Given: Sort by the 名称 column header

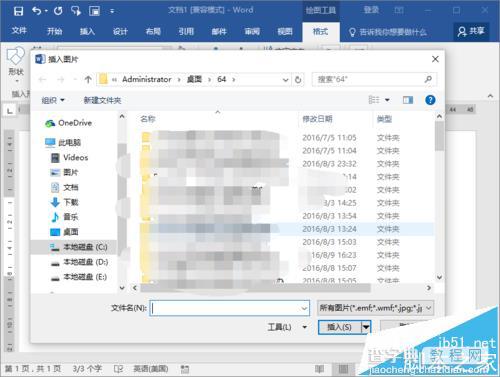Looking at the screenshot, I should pyautogui.click(x=148, y=119).
